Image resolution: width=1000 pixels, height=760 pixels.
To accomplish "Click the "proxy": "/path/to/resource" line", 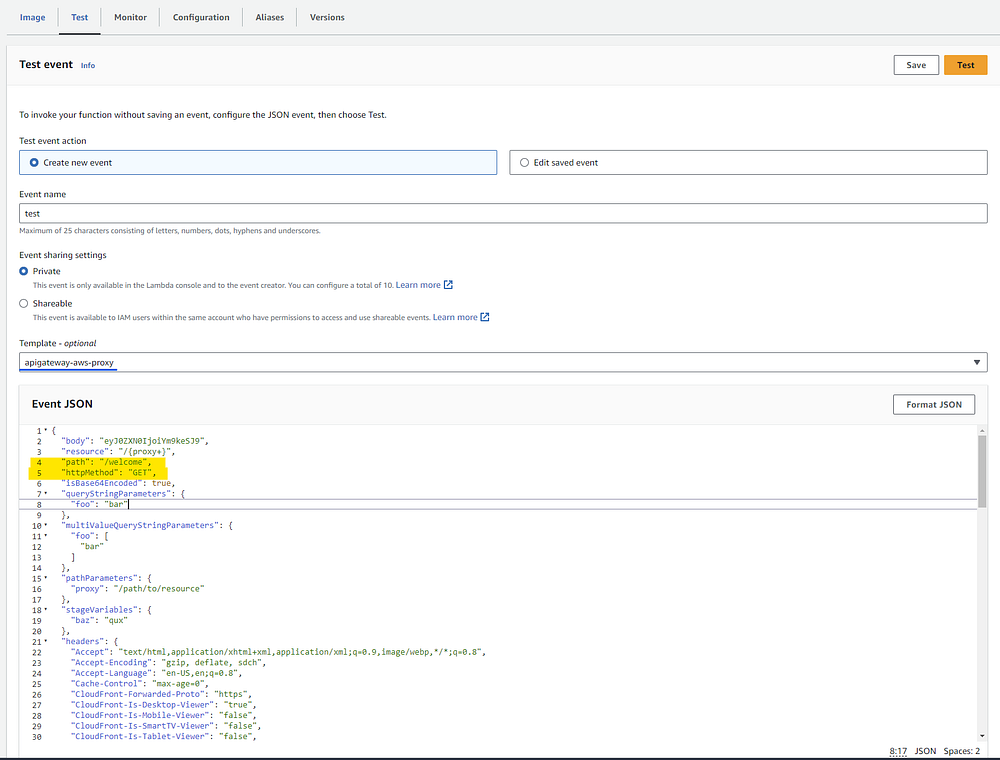I will click(138, 588).
